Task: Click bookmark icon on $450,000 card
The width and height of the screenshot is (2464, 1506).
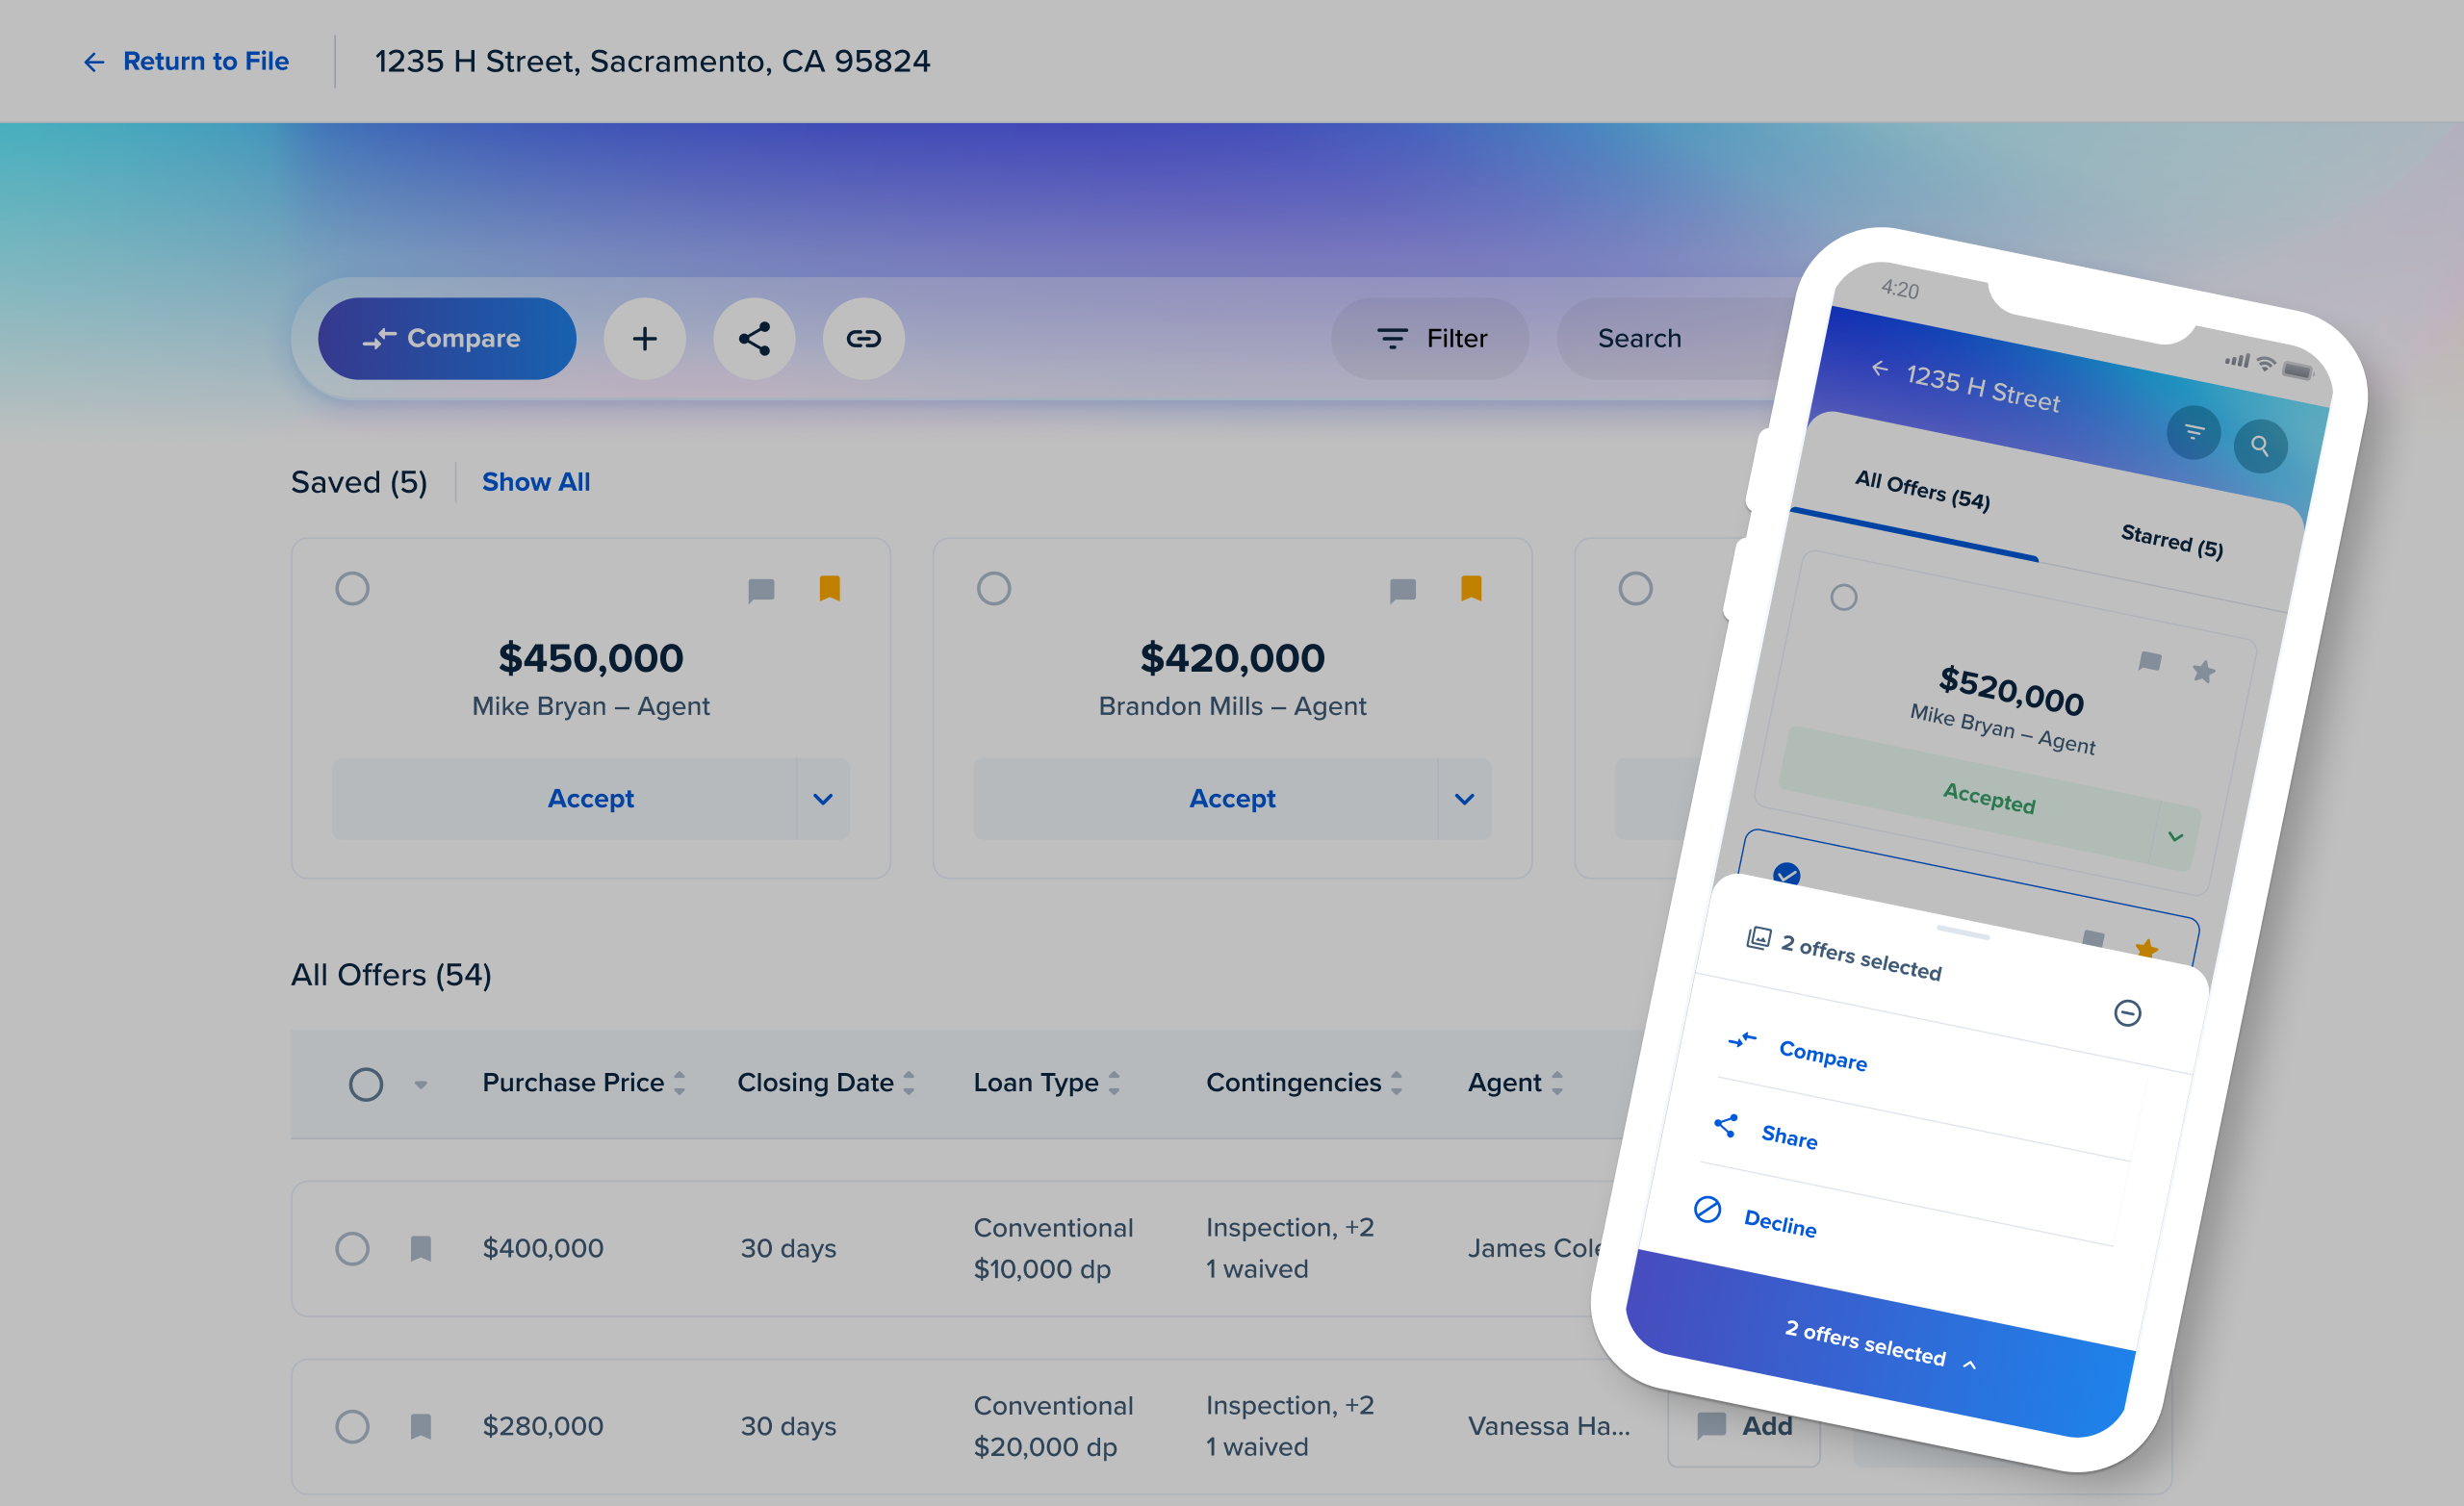Action: point(829,588)
